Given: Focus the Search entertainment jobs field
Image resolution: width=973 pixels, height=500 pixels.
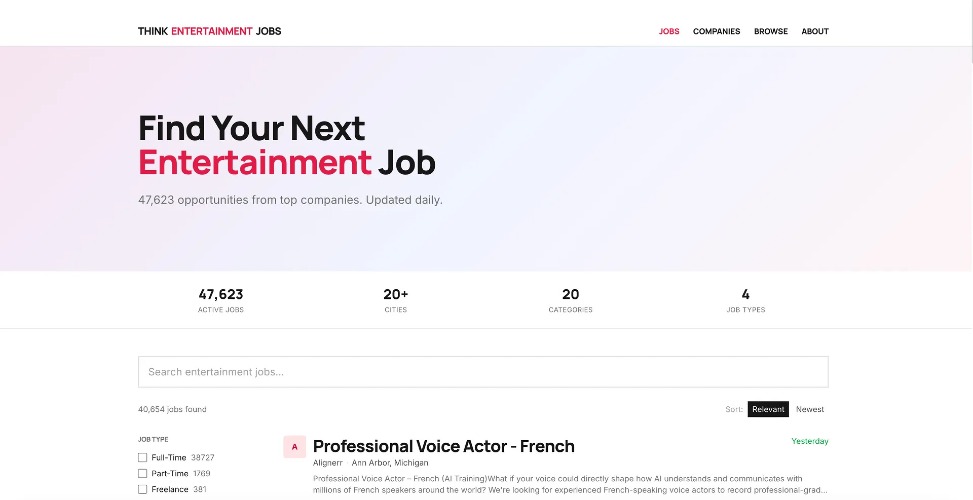Looking at the screenshot, I should (483, 372).
